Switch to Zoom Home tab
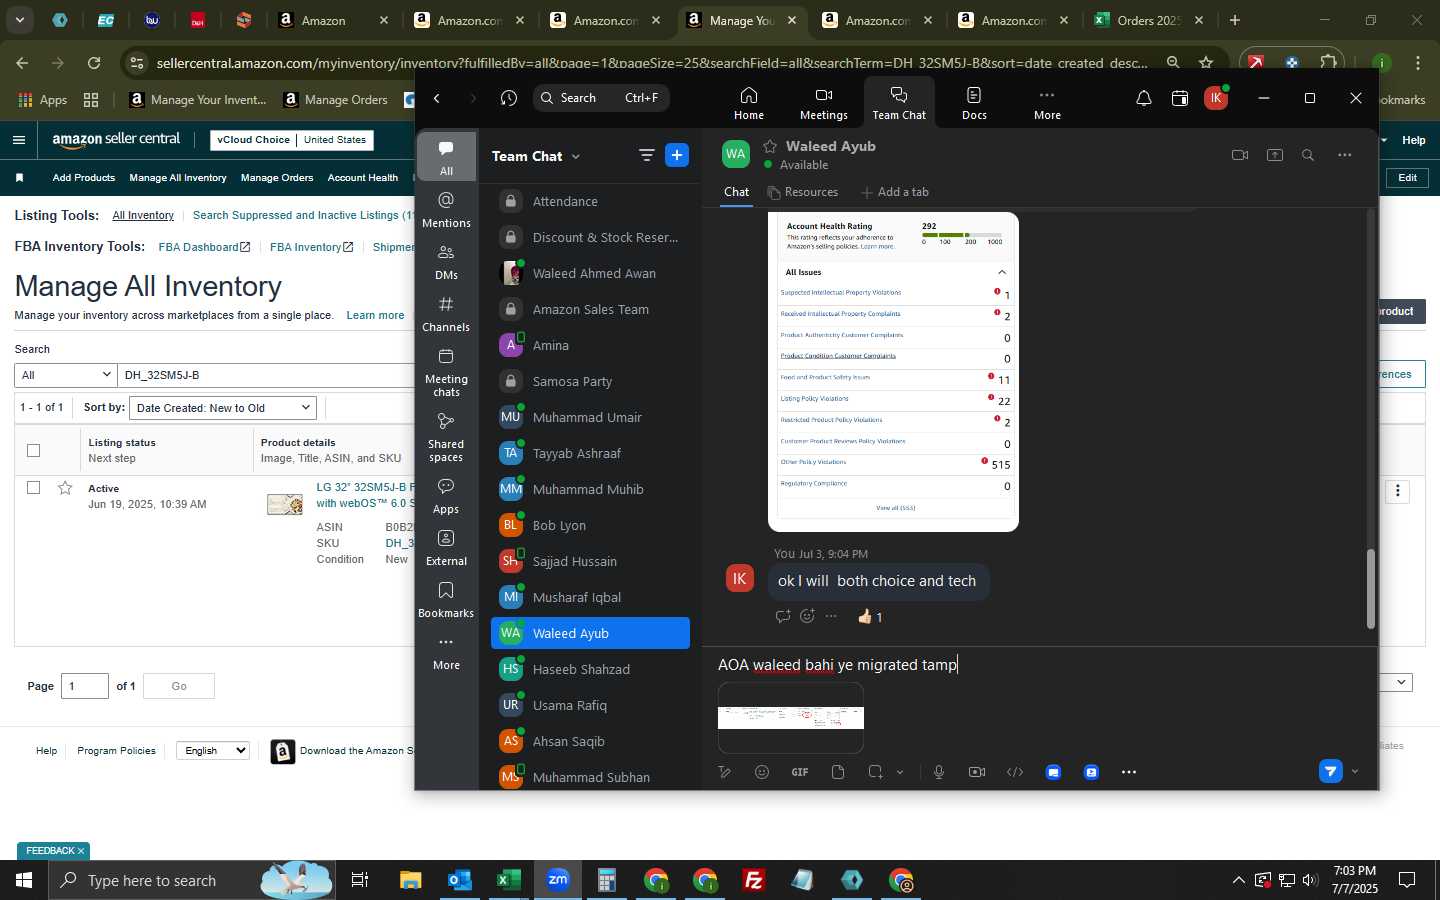 (749, 103)
